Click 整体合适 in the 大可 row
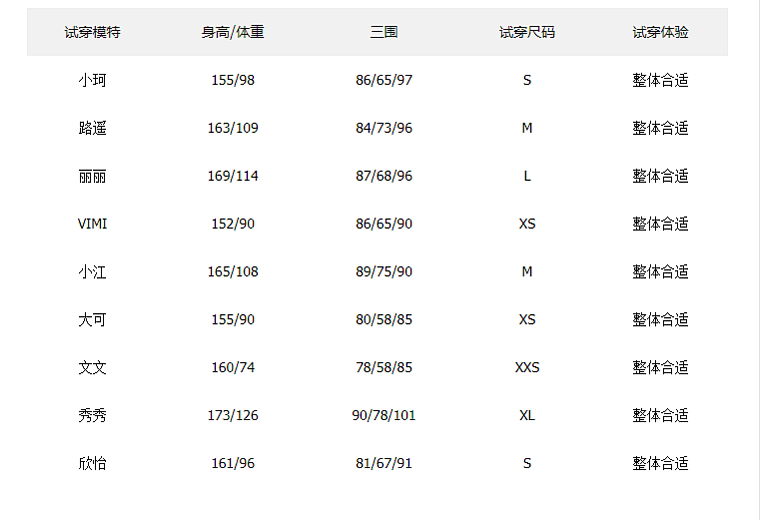 [x=660, y=320]
